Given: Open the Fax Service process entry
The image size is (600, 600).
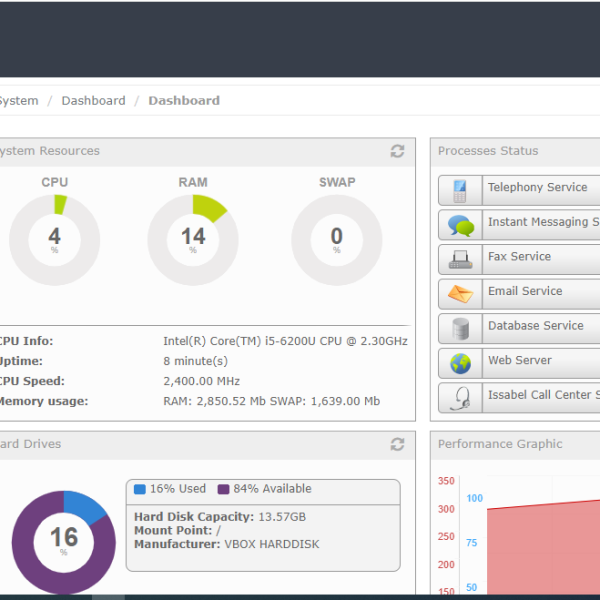Looking at the screenshot, I should click(x=519, y=257).
